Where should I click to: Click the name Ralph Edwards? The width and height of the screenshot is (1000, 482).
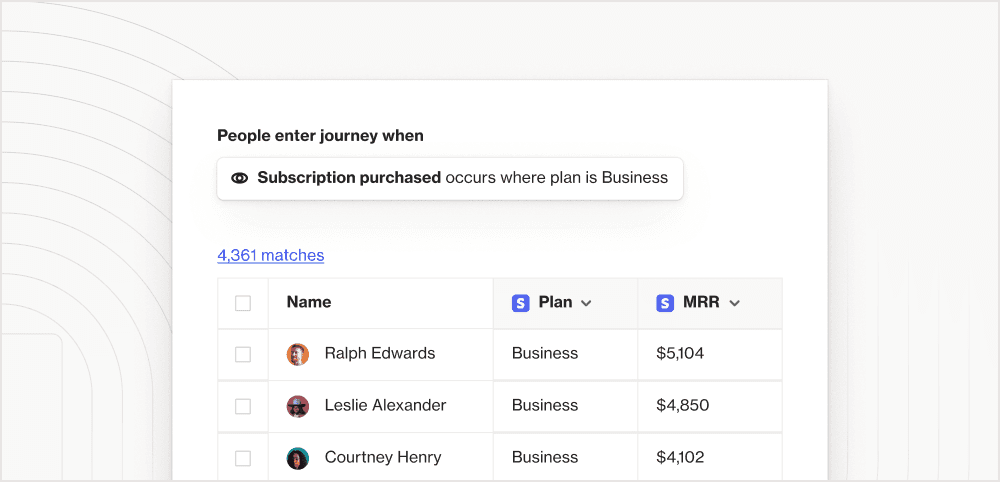pyautogui.click(x=380, y=353)
